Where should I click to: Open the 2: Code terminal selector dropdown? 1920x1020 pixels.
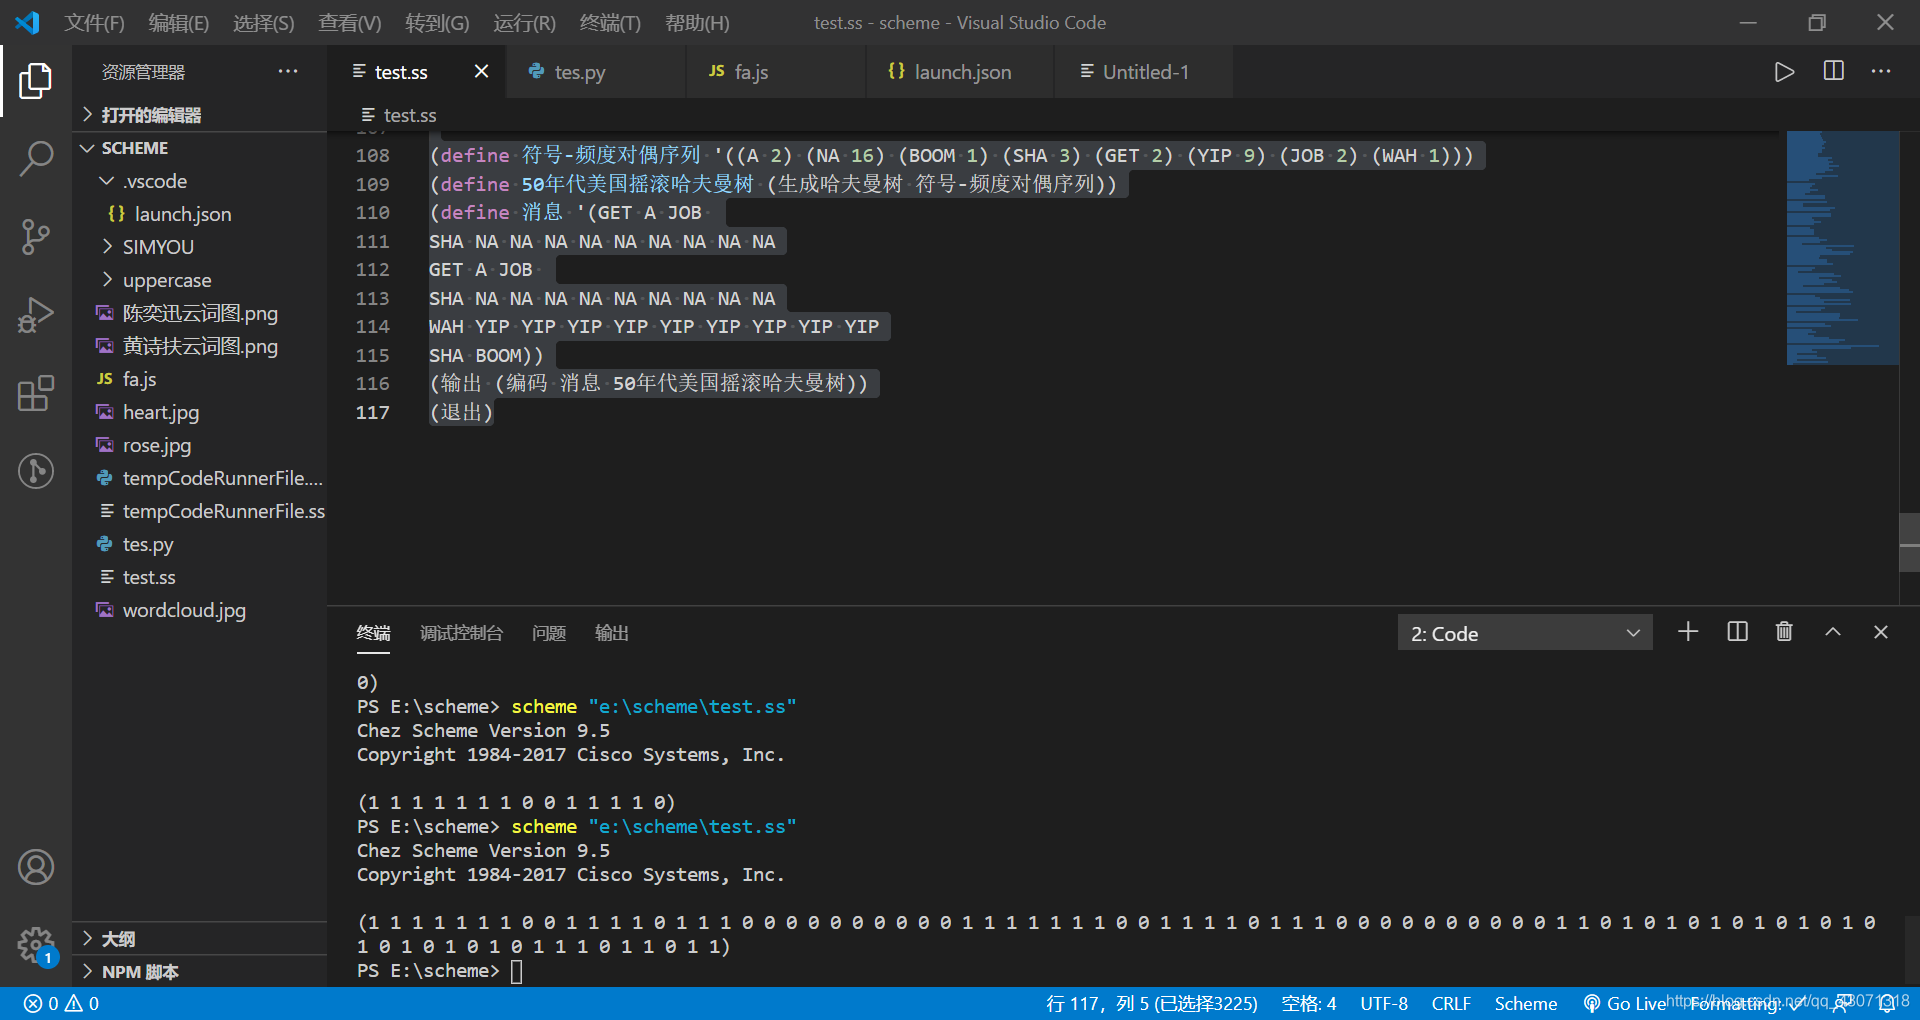(1525, 633)
